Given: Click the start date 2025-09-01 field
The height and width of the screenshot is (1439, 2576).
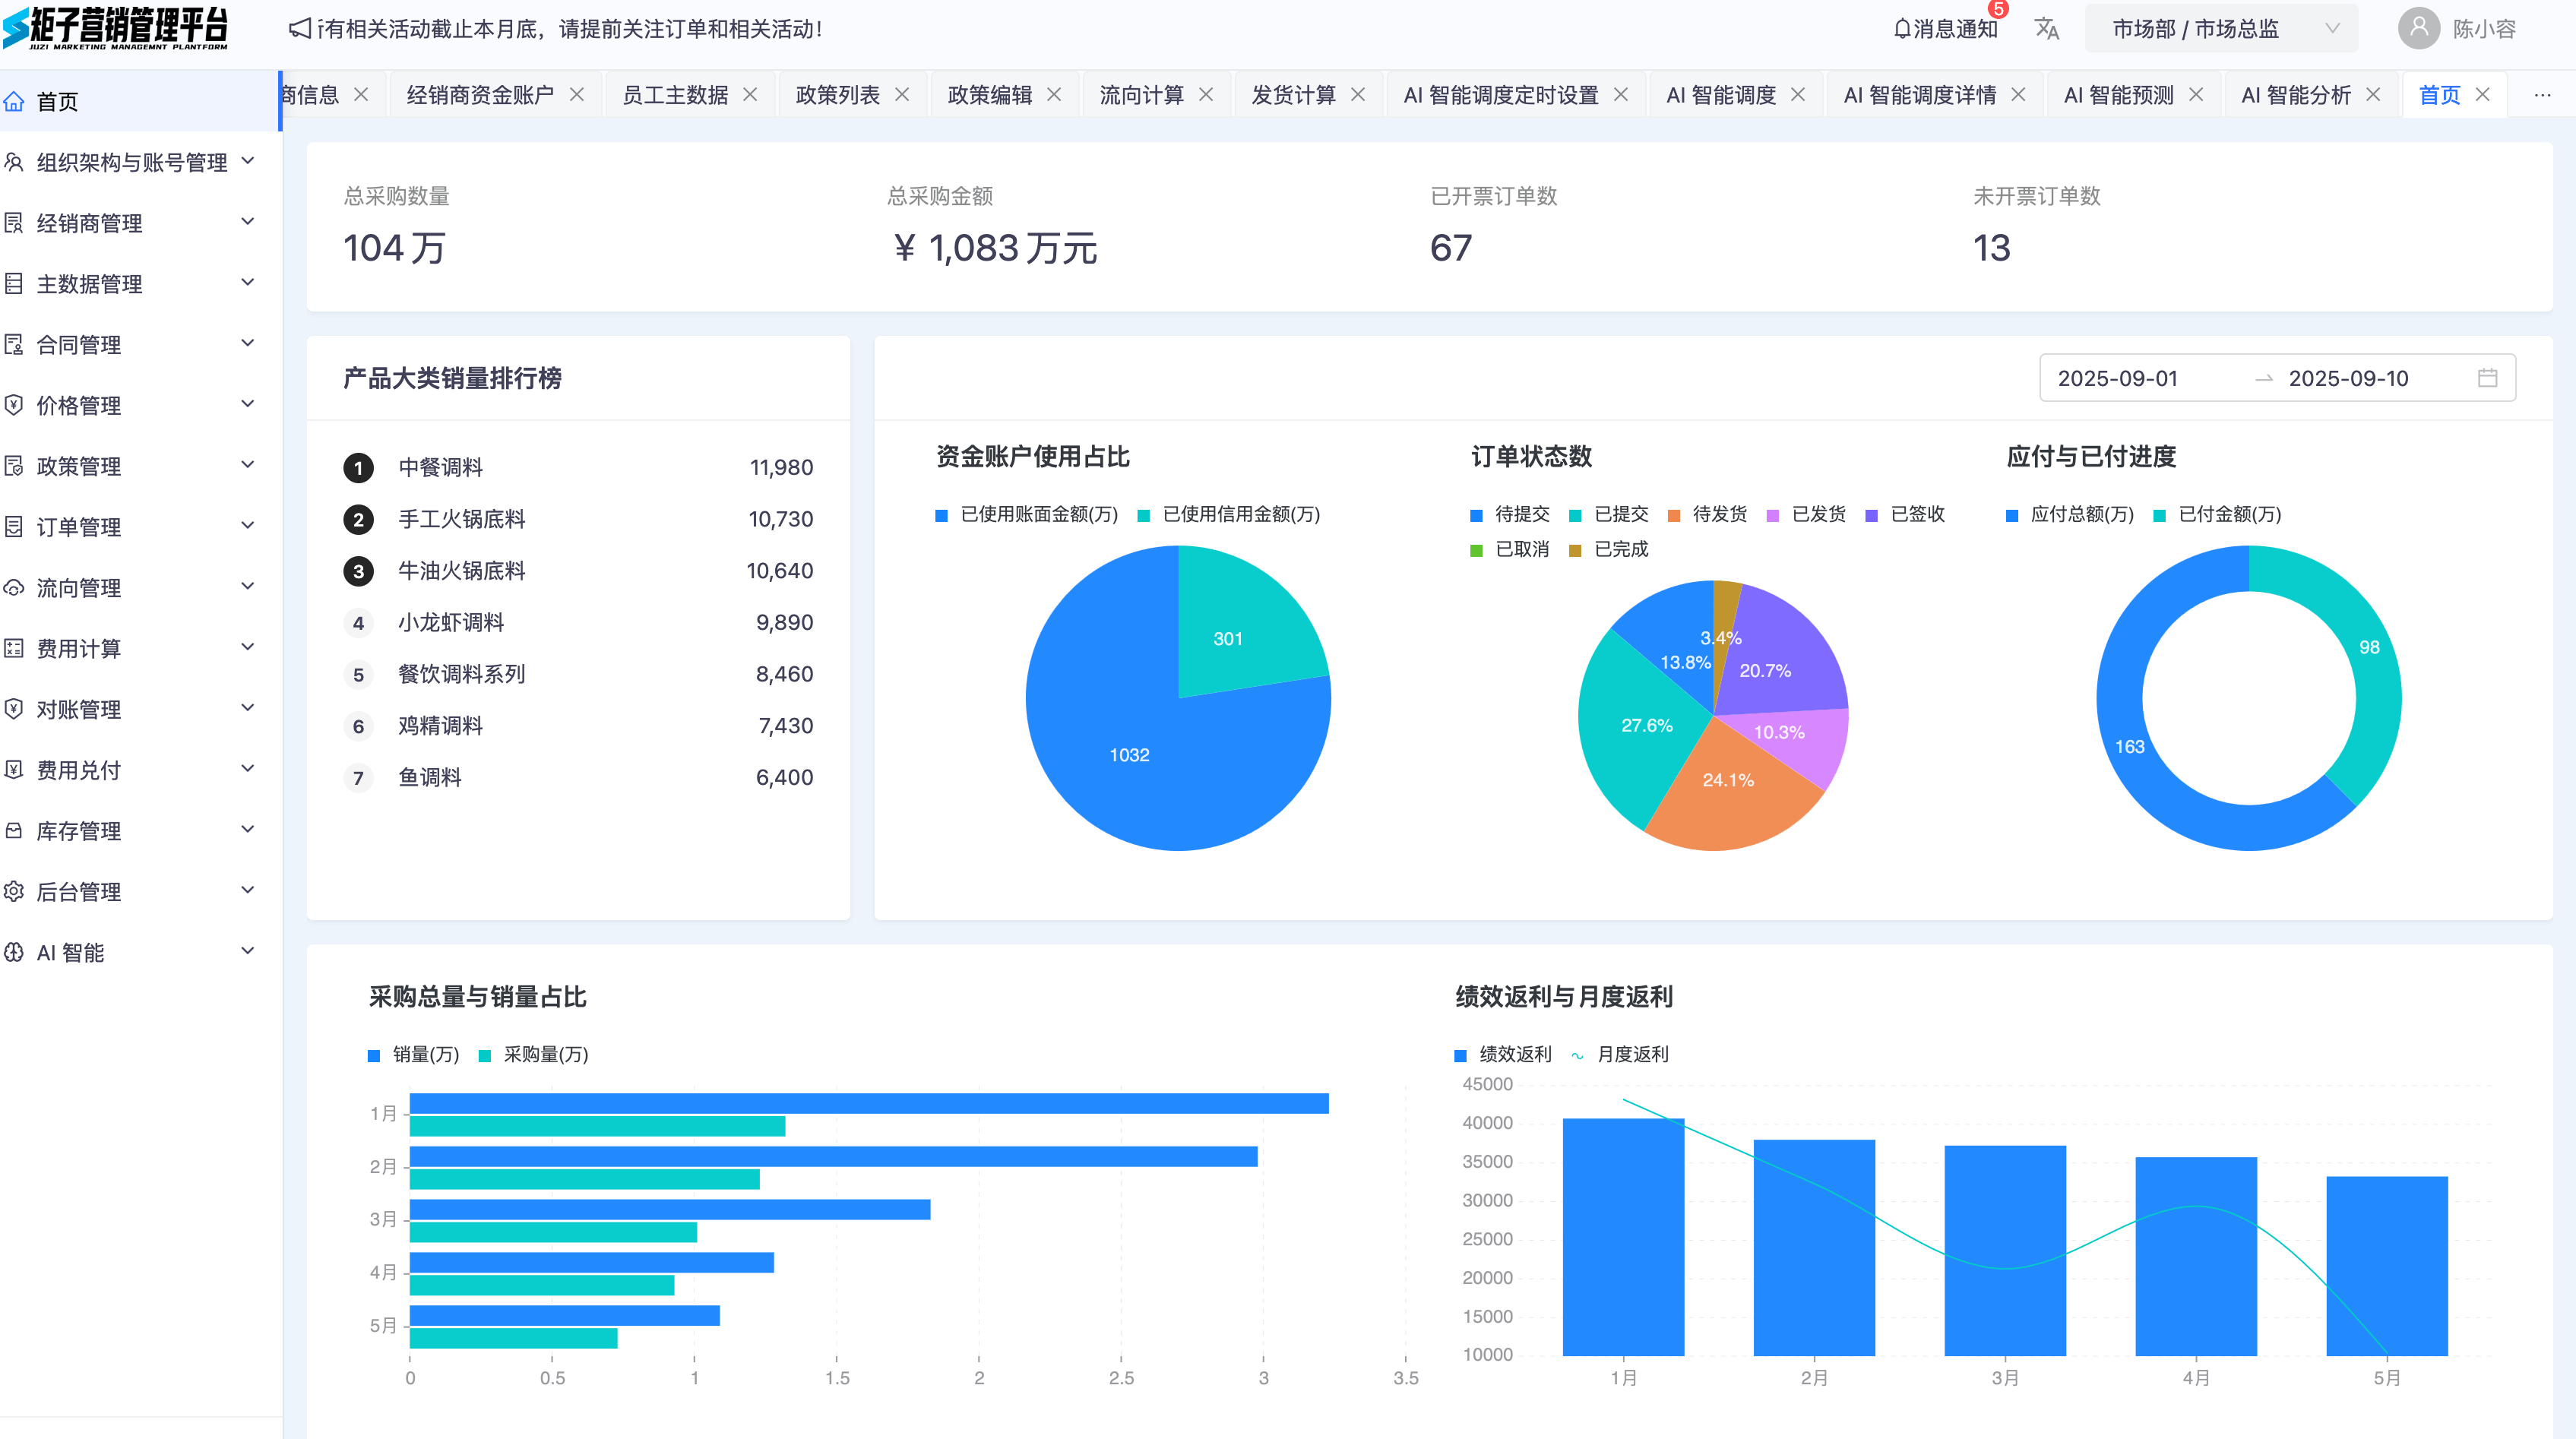Looking at the screenshot, I should 2117,378.
